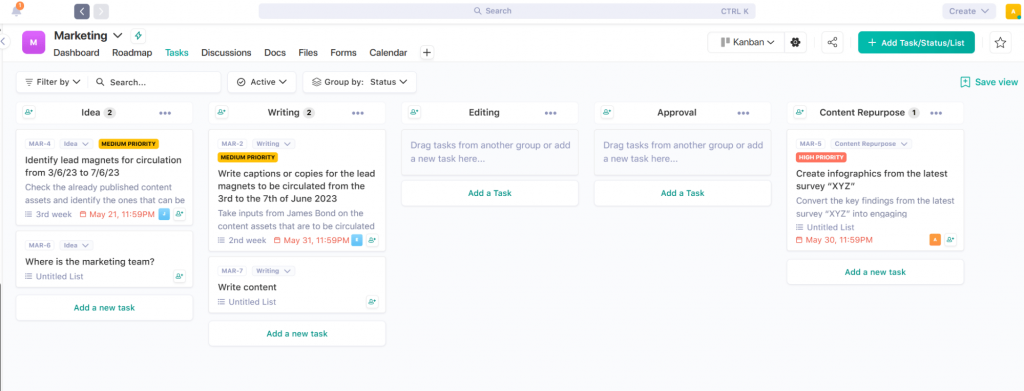Click the orange assignee avatar on MAR-5 card
This screenshot has height=391, width=1024.
pos(935,240)
